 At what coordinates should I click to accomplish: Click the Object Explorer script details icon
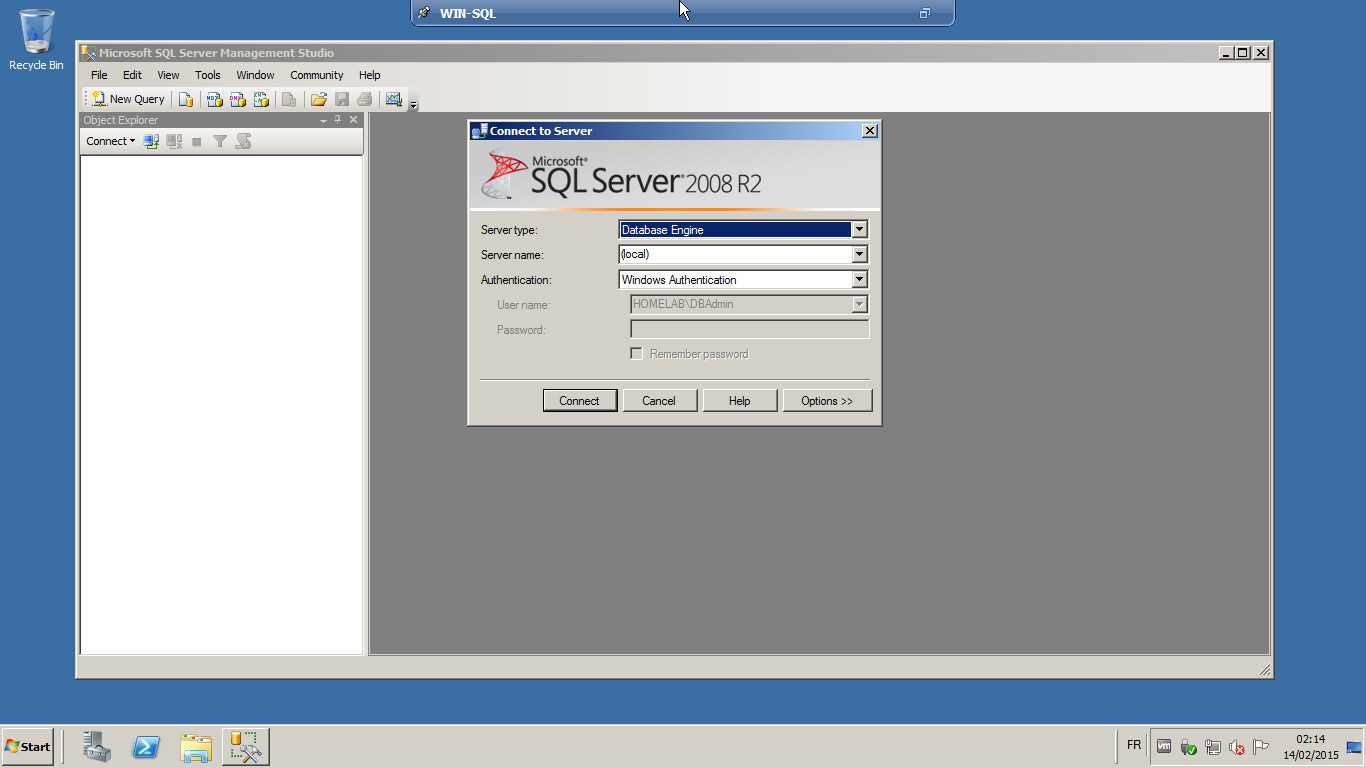pyautogui.click(x=243, y=141)
